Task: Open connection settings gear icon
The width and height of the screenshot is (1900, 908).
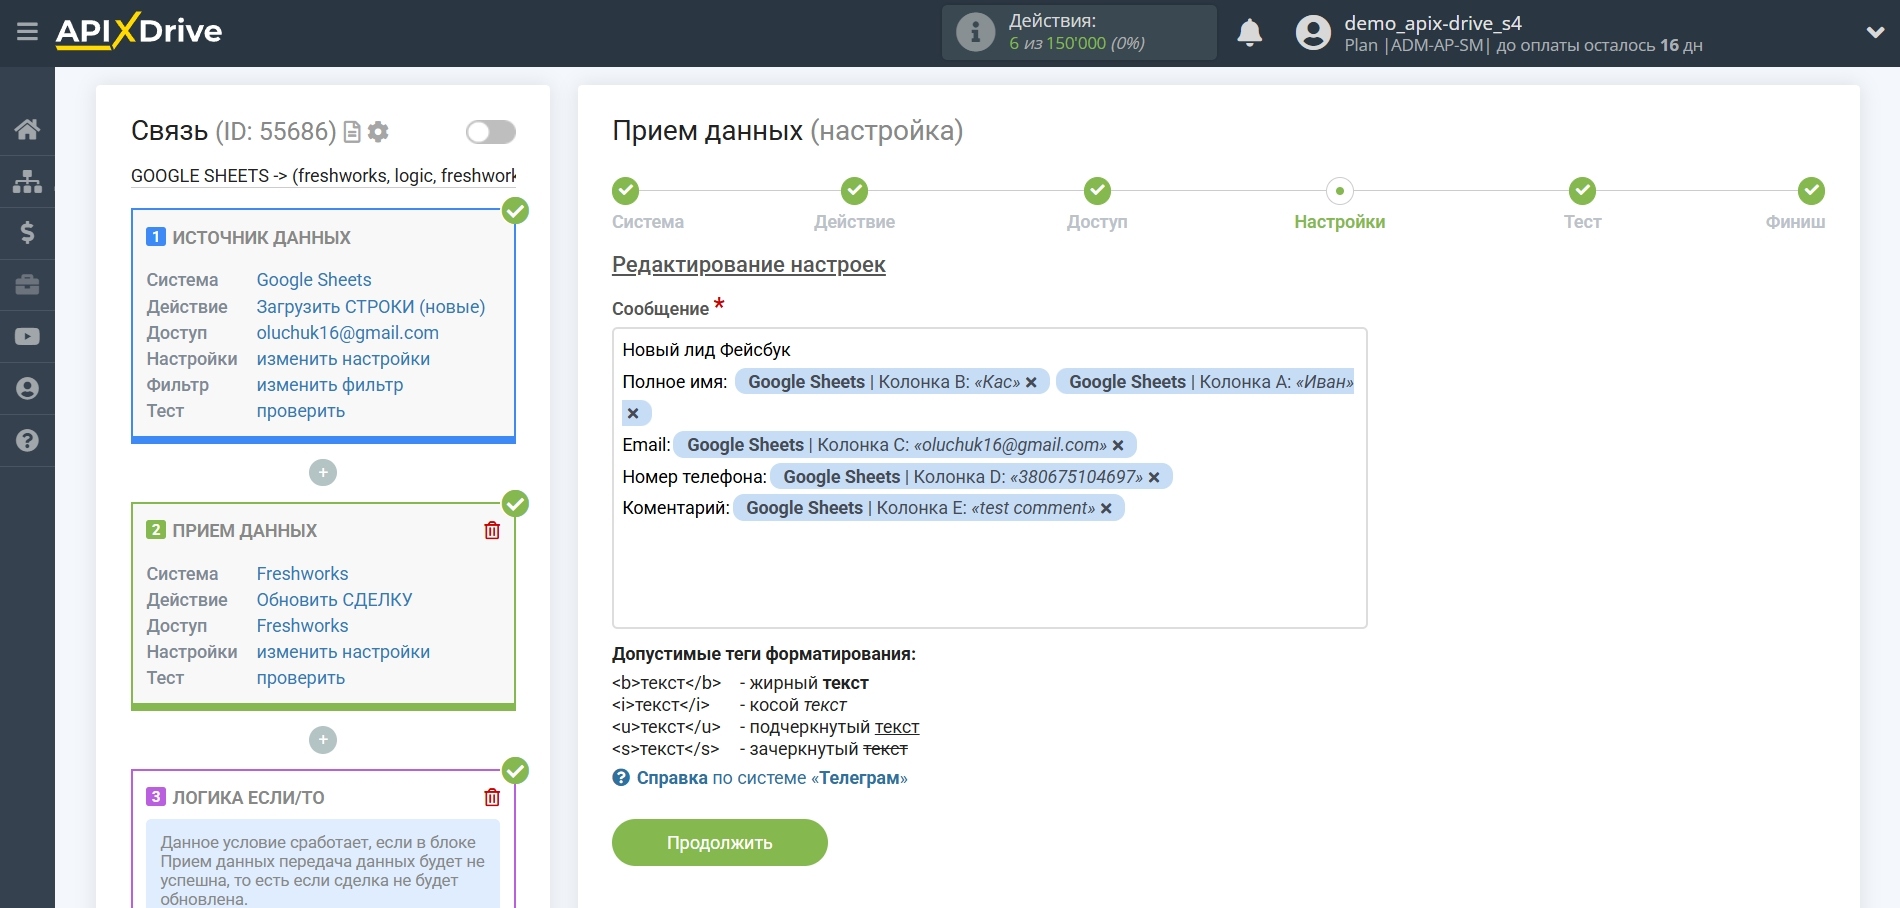Action: pyautogui.click(x=378, y=132)
